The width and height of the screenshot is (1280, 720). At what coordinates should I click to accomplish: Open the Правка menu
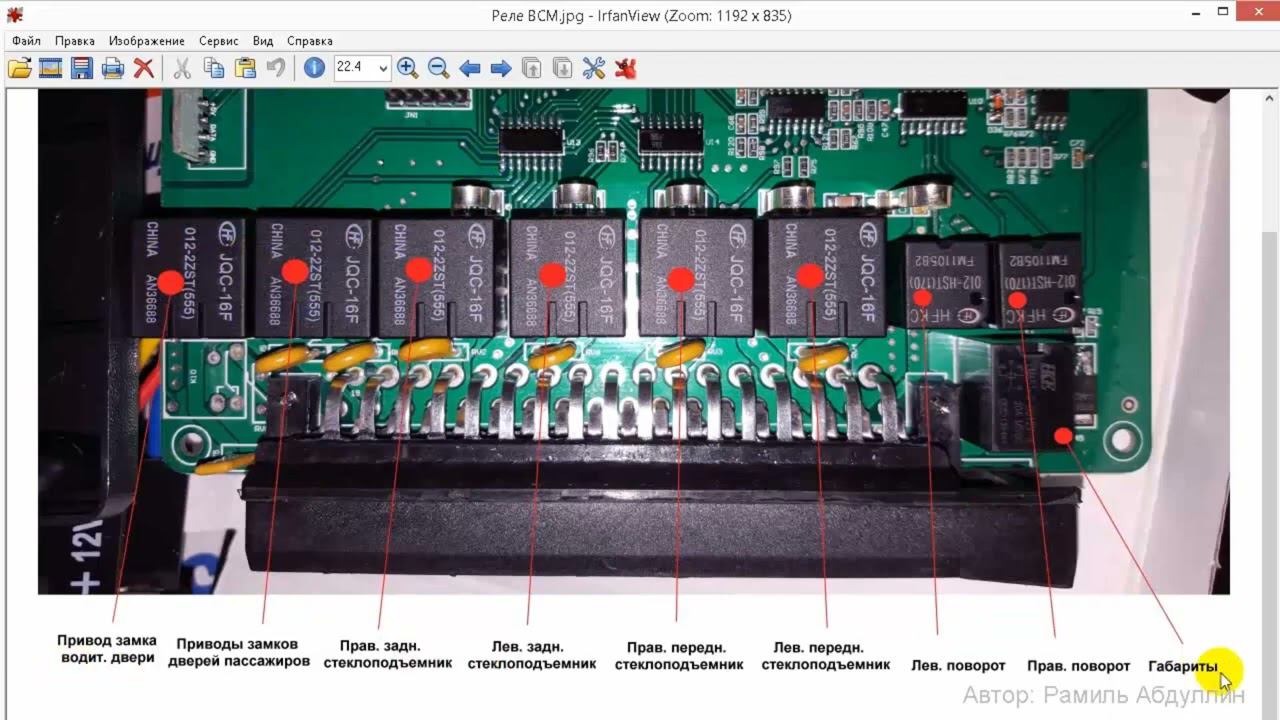click(x=75, y=41)
